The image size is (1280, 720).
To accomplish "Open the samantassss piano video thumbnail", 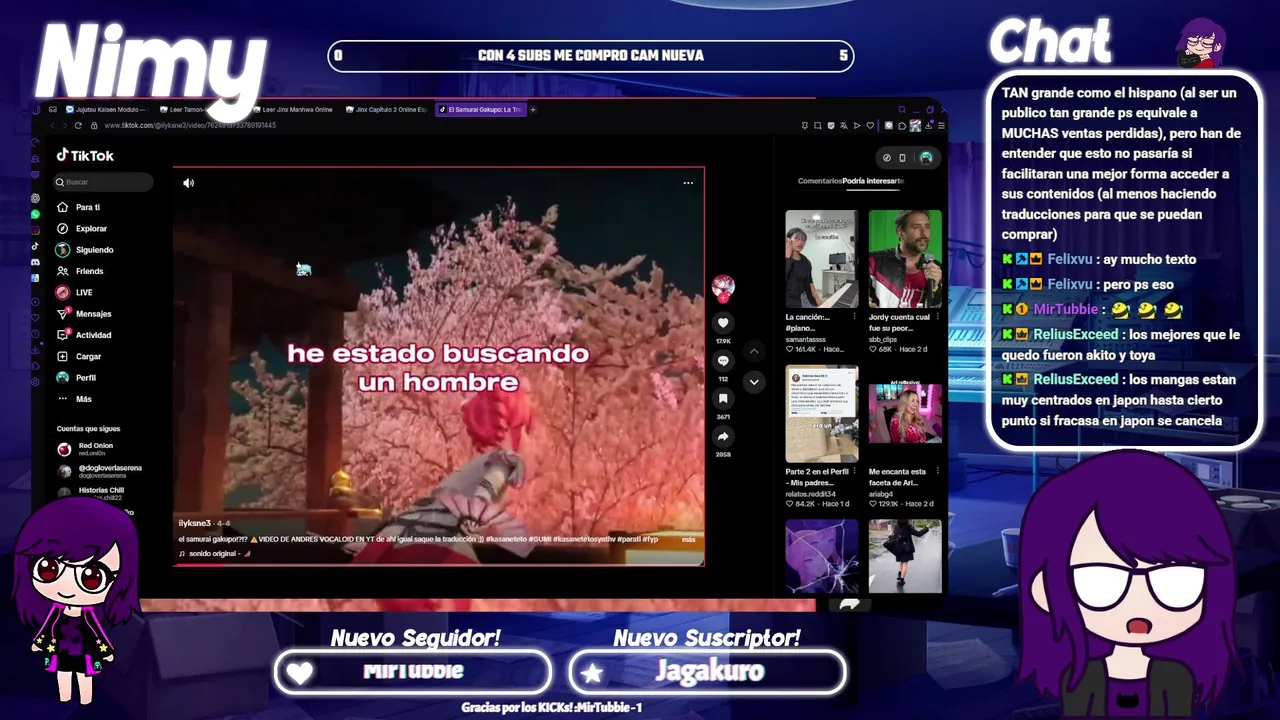I will pos(821,259).
